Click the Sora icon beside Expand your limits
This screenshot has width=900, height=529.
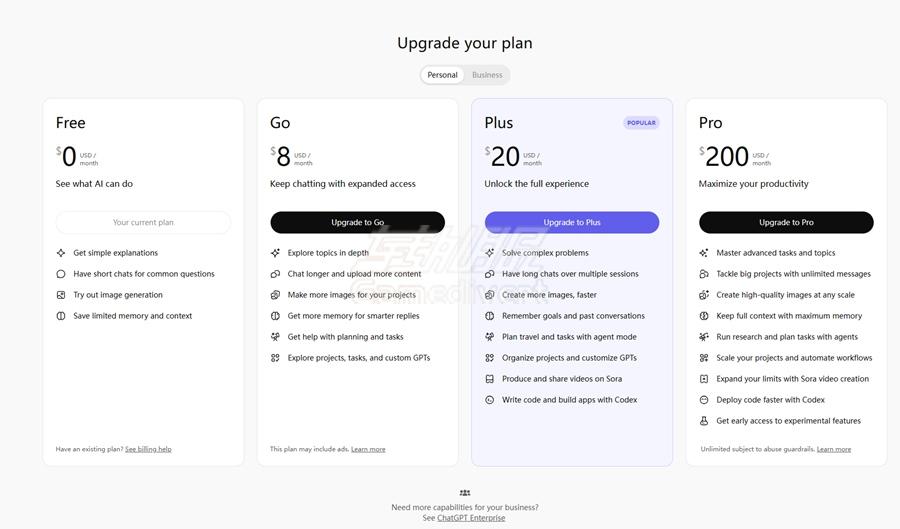[704, 379]
